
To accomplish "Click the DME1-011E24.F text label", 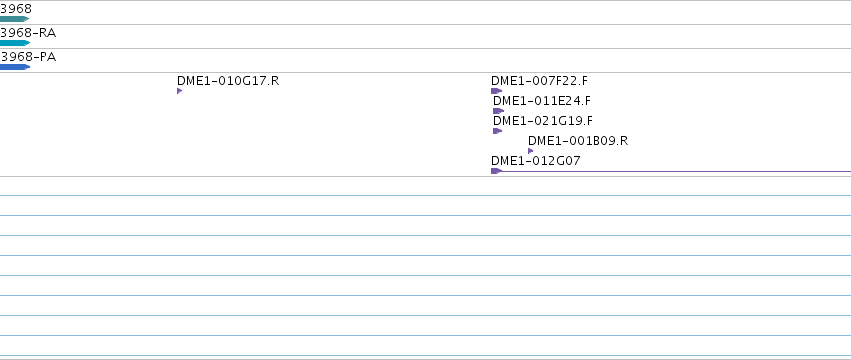I will 542,101.
